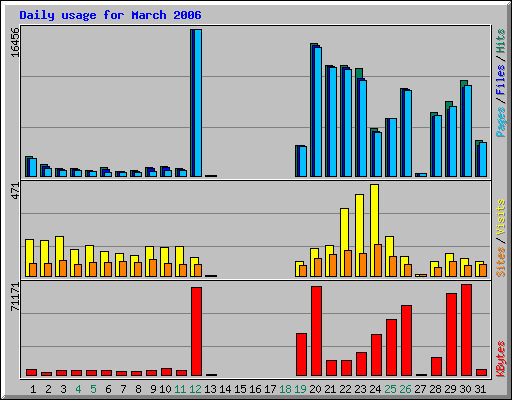Image resolution: width=512 pixels, height=400 pixels.
Task: Click the red KBytes bar for day 24
Action: tap(376, 355)
